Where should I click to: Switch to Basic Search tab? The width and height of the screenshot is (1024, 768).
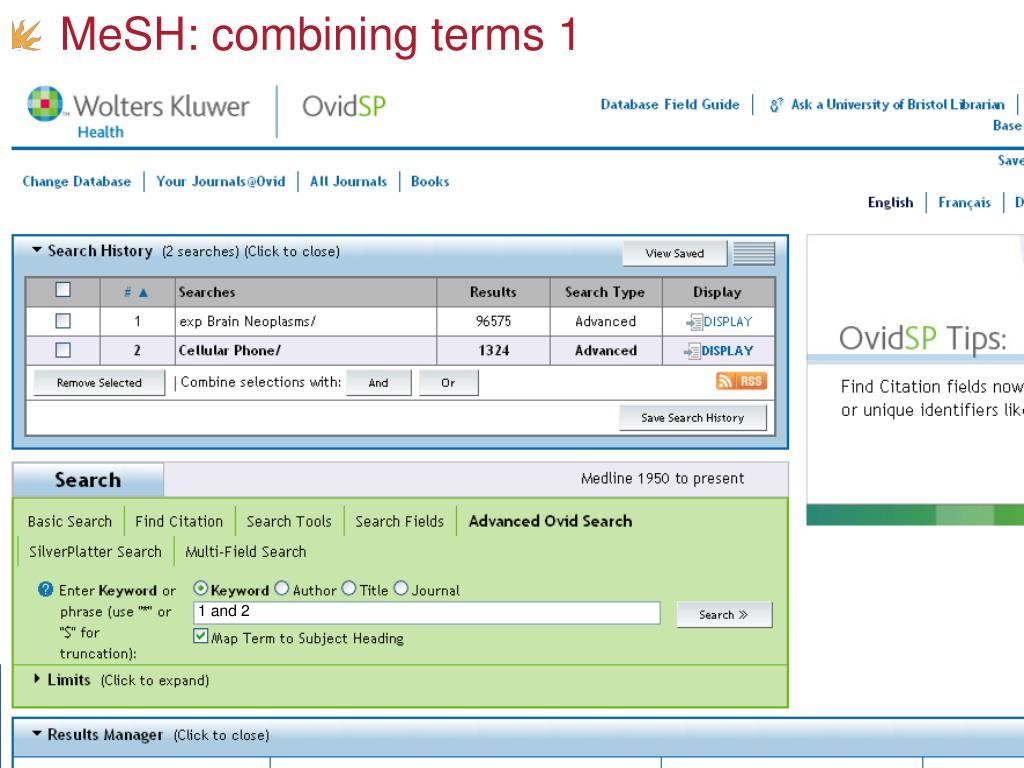70,521
